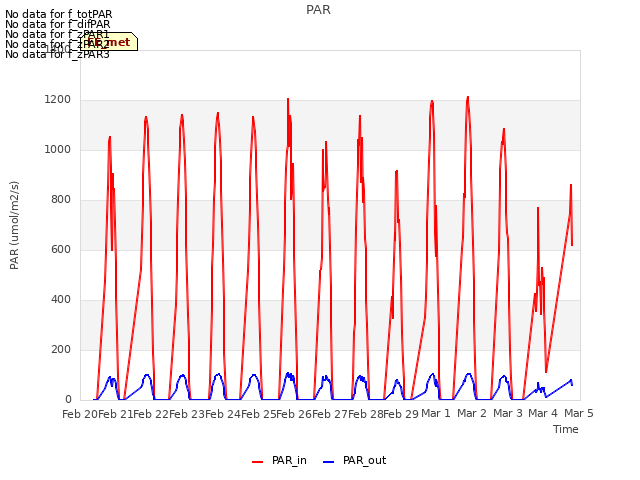Click the 0 y-axis tick label

coord(68,400)
